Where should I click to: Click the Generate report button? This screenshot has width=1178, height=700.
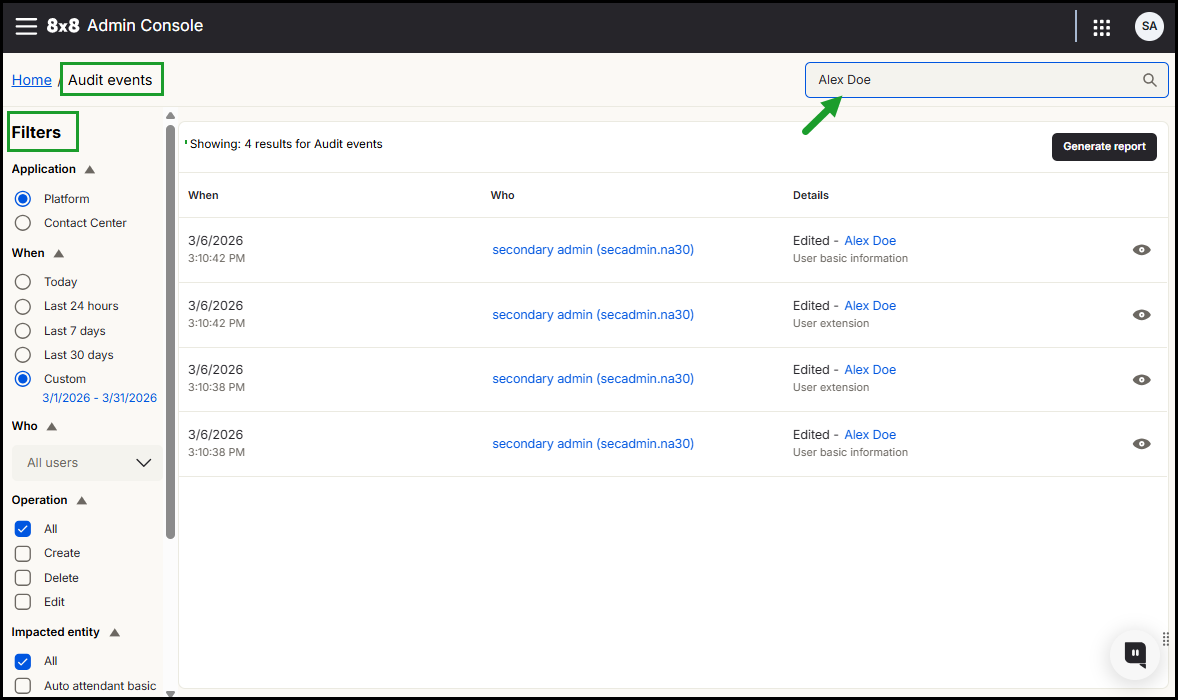click(1104, 146)
